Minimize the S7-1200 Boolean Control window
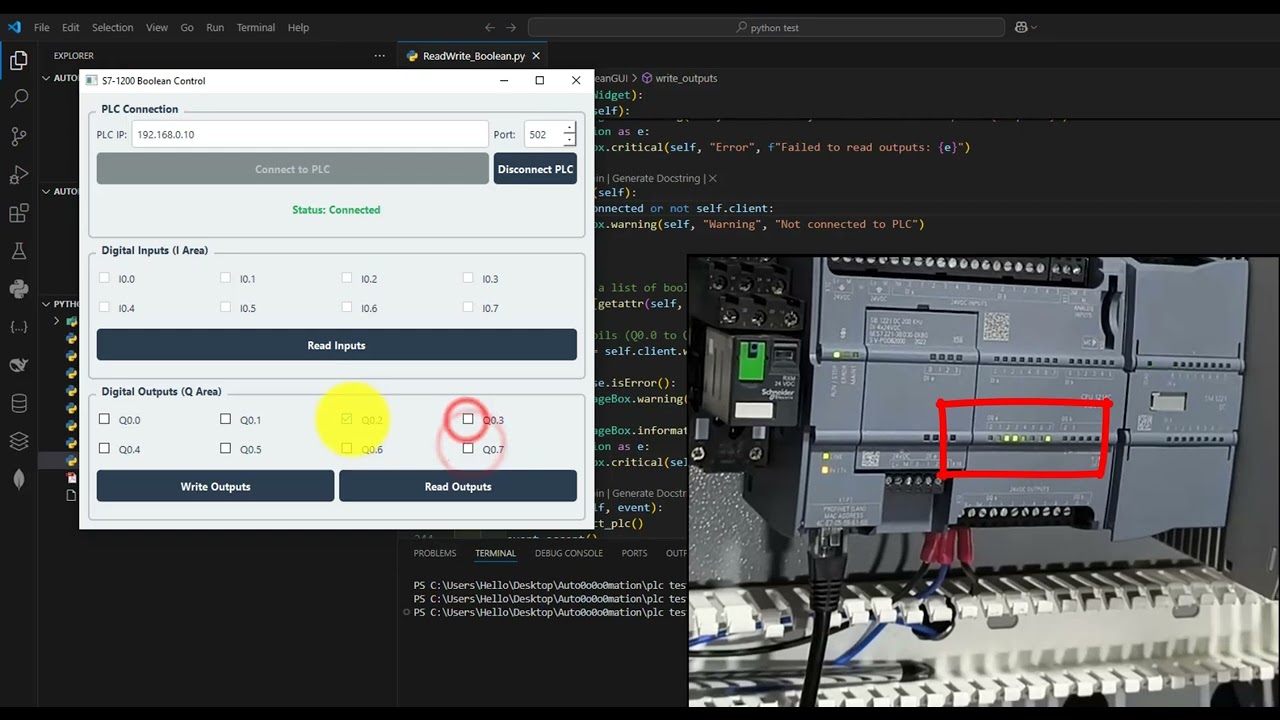This screenshot has width=1280, height=720. 504,81
